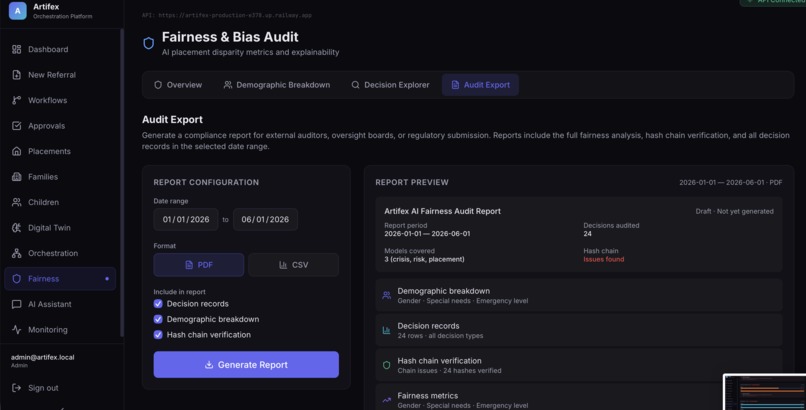Click the shield icon beside the page title
This screenshot has height=410, width=806.
pyautogui.click(x=149, y=43)
